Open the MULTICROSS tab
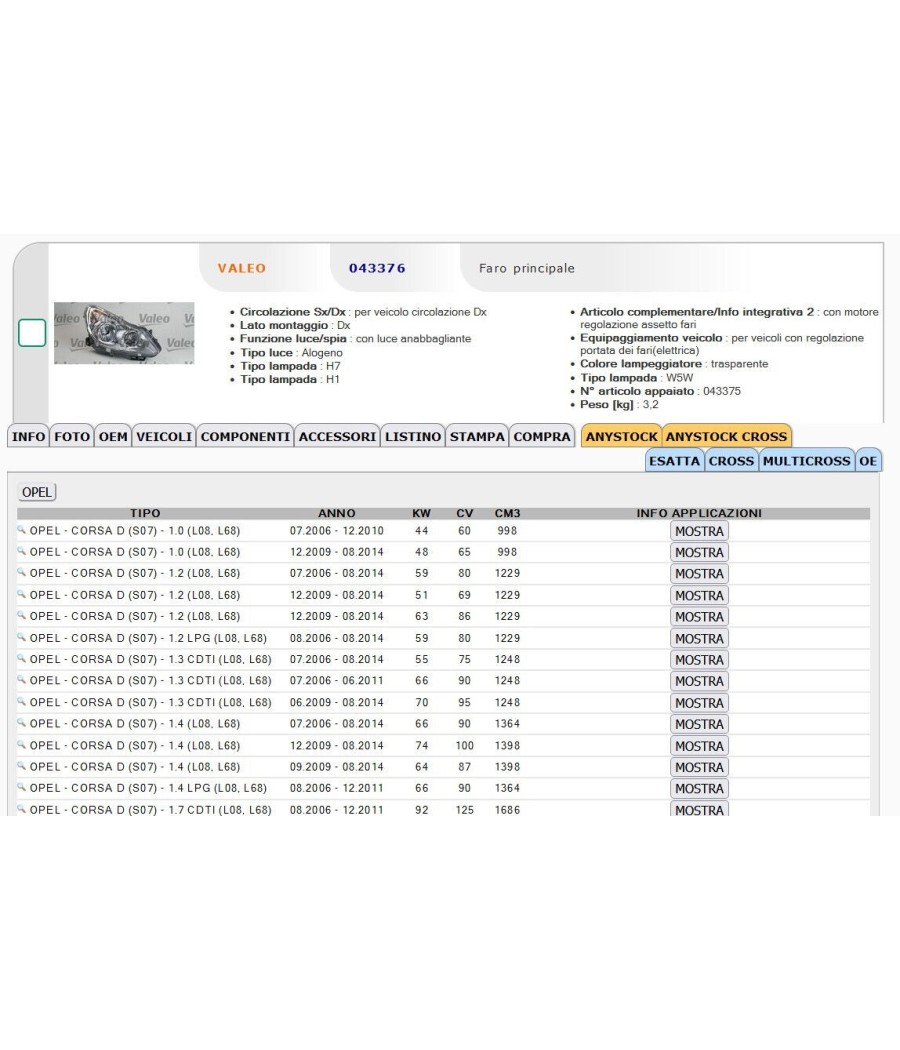 pyautogui.click(x=806, y=461)
